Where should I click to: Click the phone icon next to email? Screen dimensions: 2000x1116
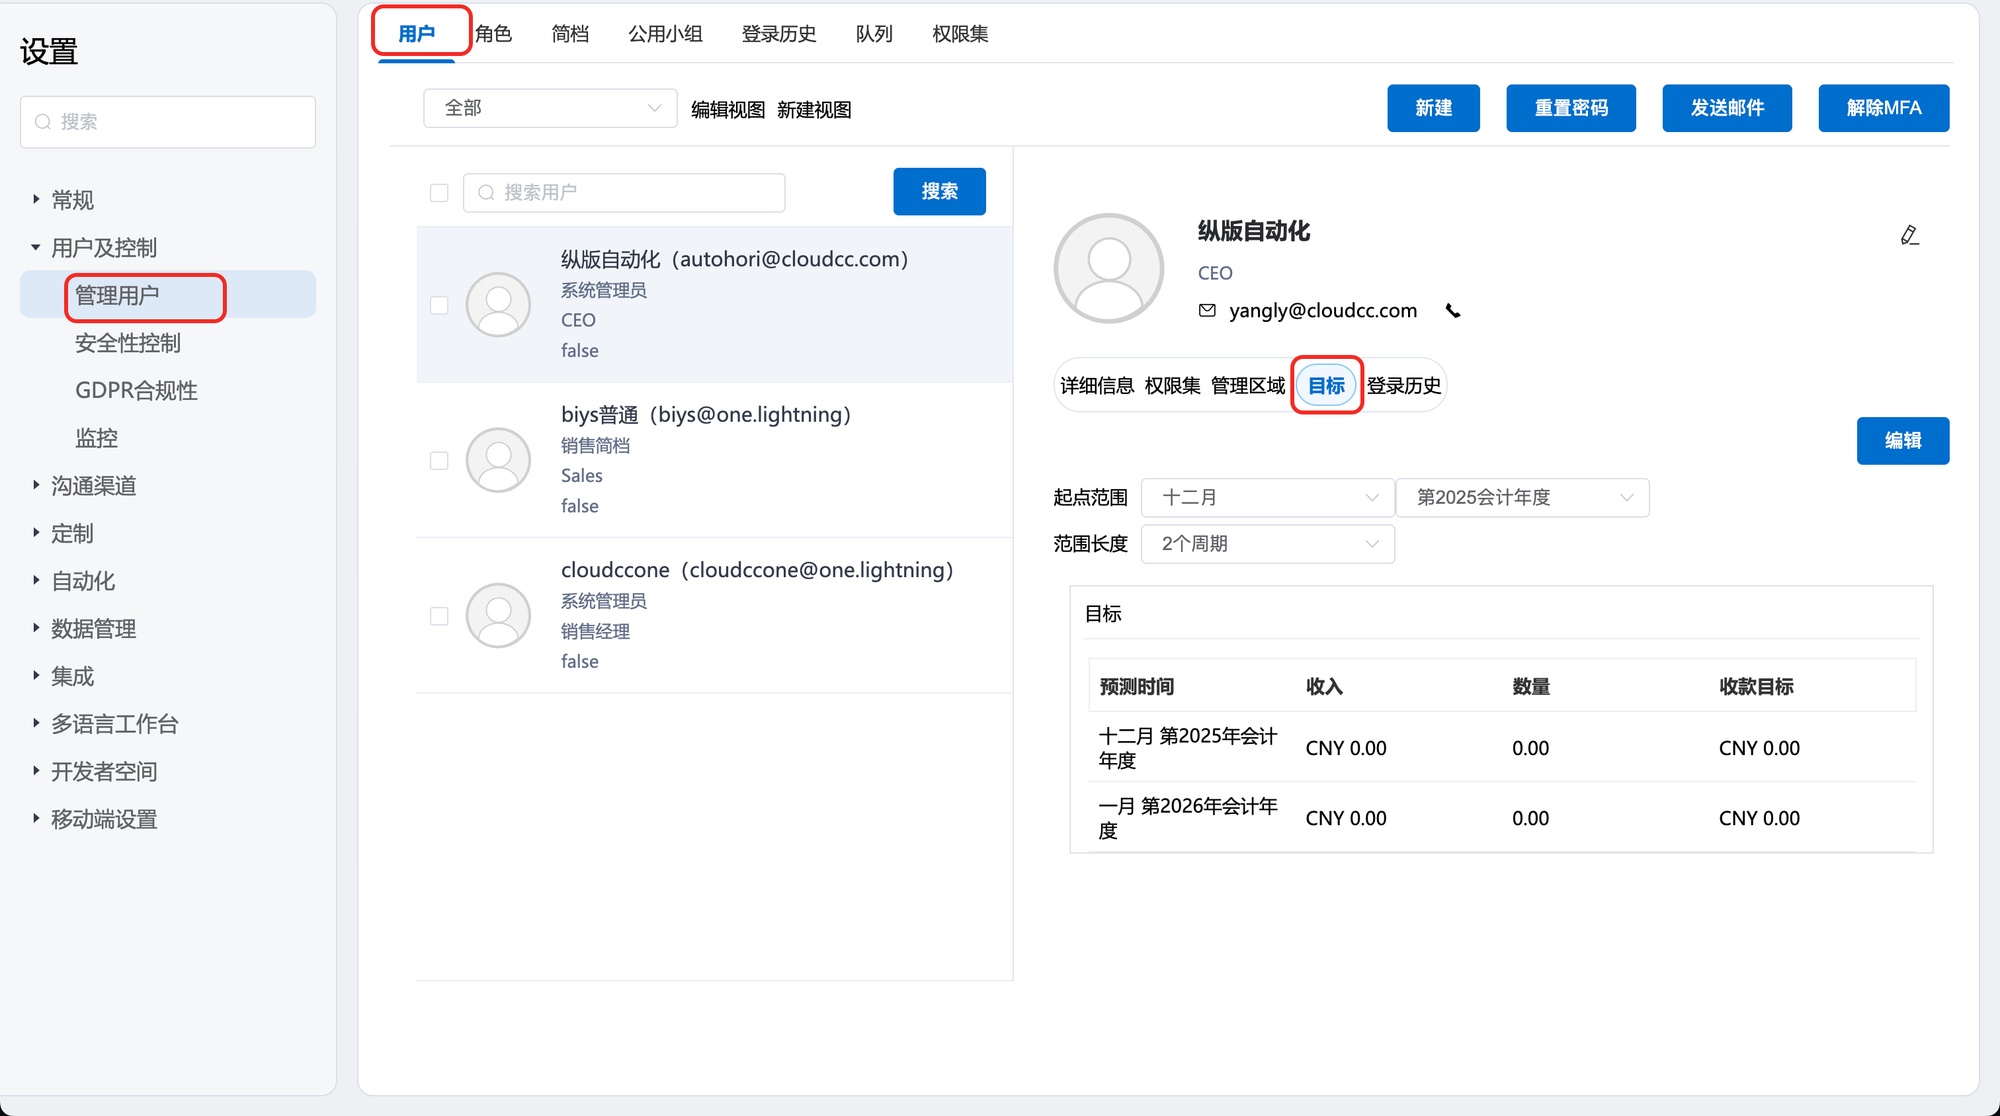pos(1453,311)
